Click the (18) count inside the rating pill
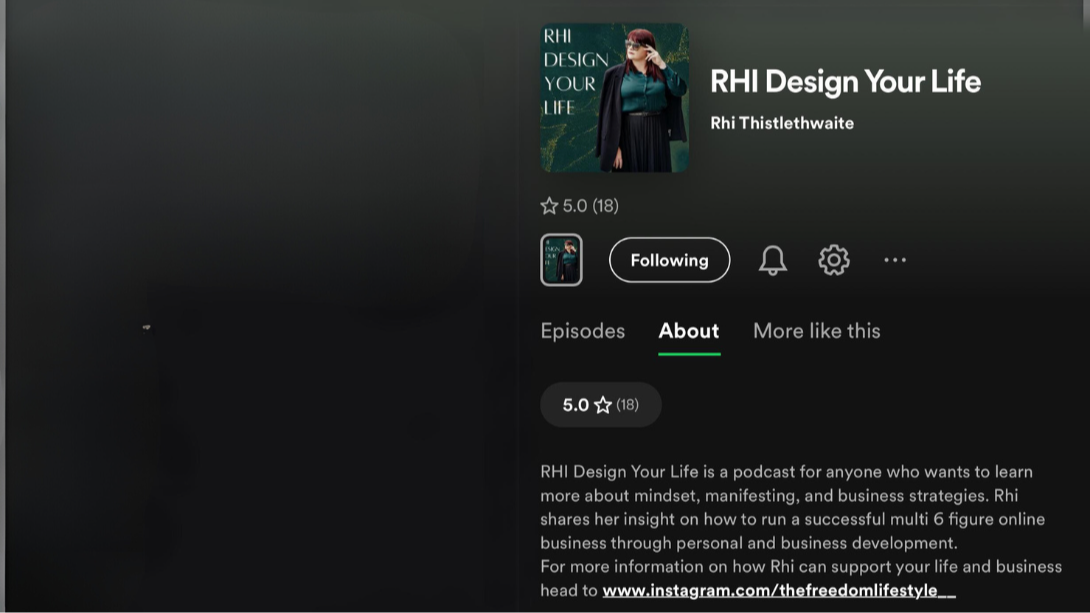This screenshot has width=1090, height=613. click(x=627, y=405)
